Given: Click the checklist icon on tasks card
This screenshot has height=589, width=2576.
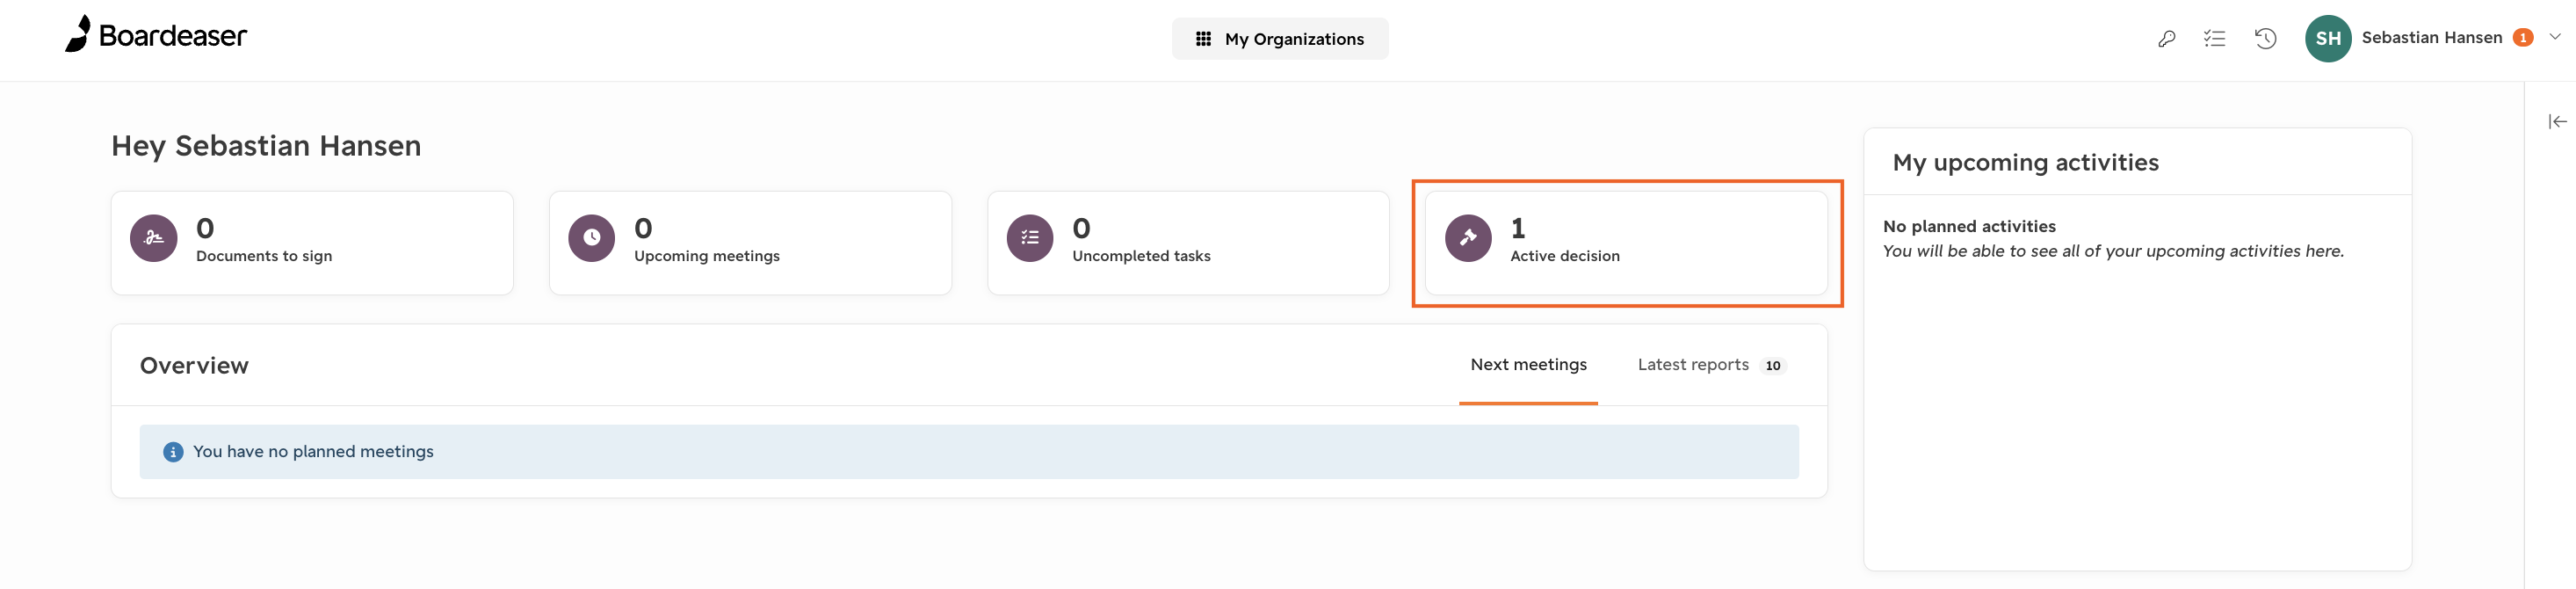Looking at the screenshot, I should [x=1030, y=238].
